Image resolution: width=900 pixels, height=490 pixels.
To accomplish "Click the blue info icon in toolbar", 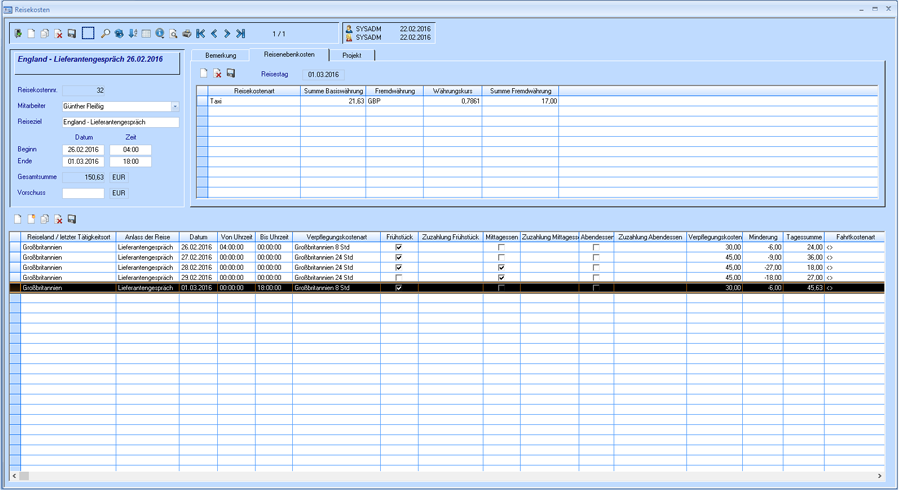I will (160, 34).
